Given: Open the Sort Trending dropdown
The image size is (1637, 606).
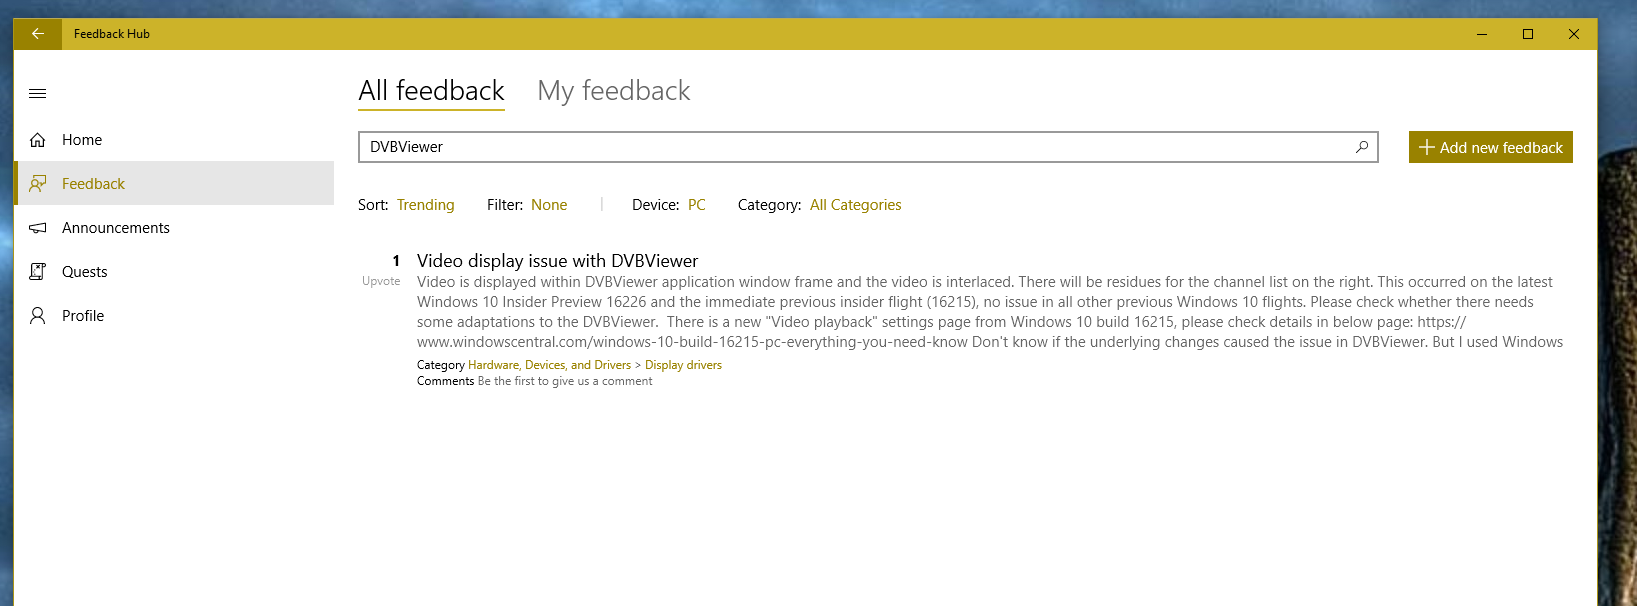Looking at the screenshot, I should 426,205.
